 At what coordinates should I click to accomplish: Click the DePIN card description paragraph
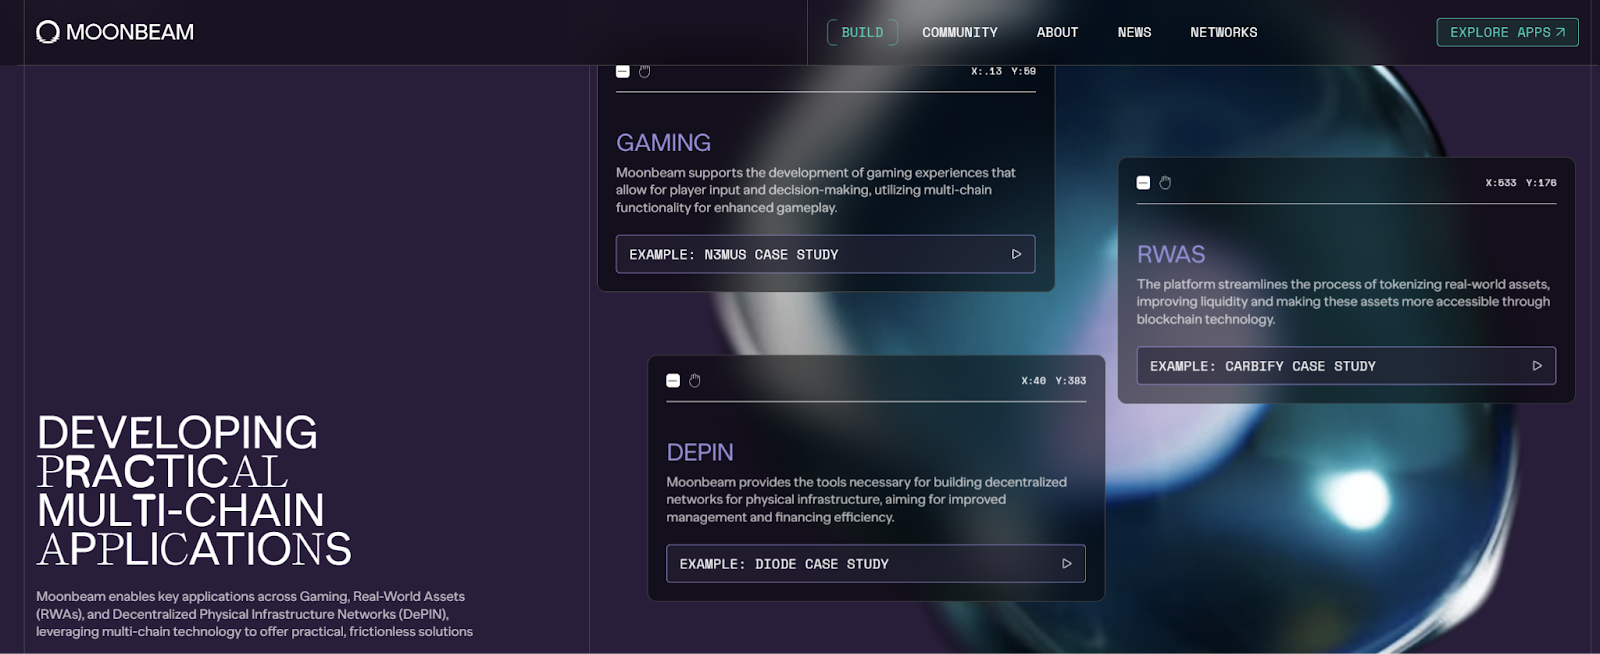coord(867,500)
